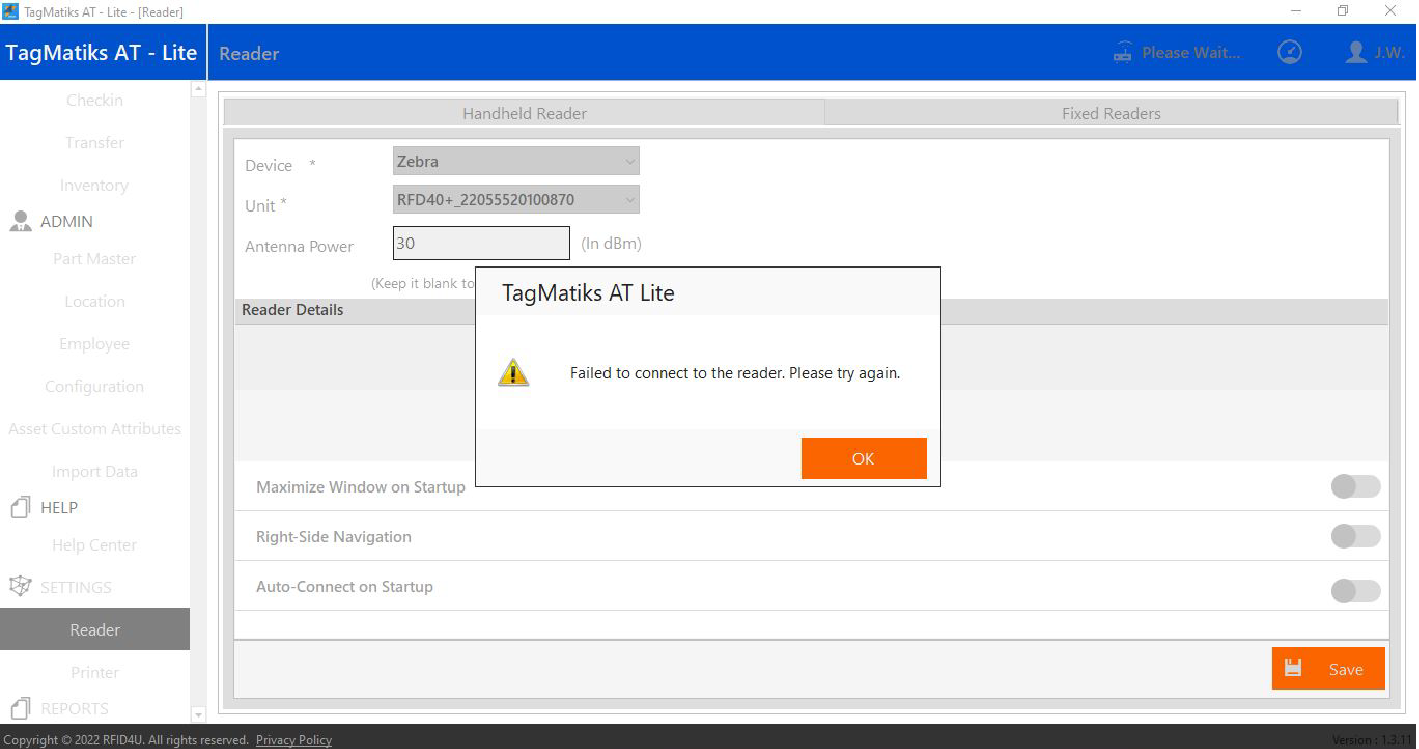Click the SETTINGS section cube icon
The width and height of the screenshot is (1419, 749).
click(x=20, y=587)
